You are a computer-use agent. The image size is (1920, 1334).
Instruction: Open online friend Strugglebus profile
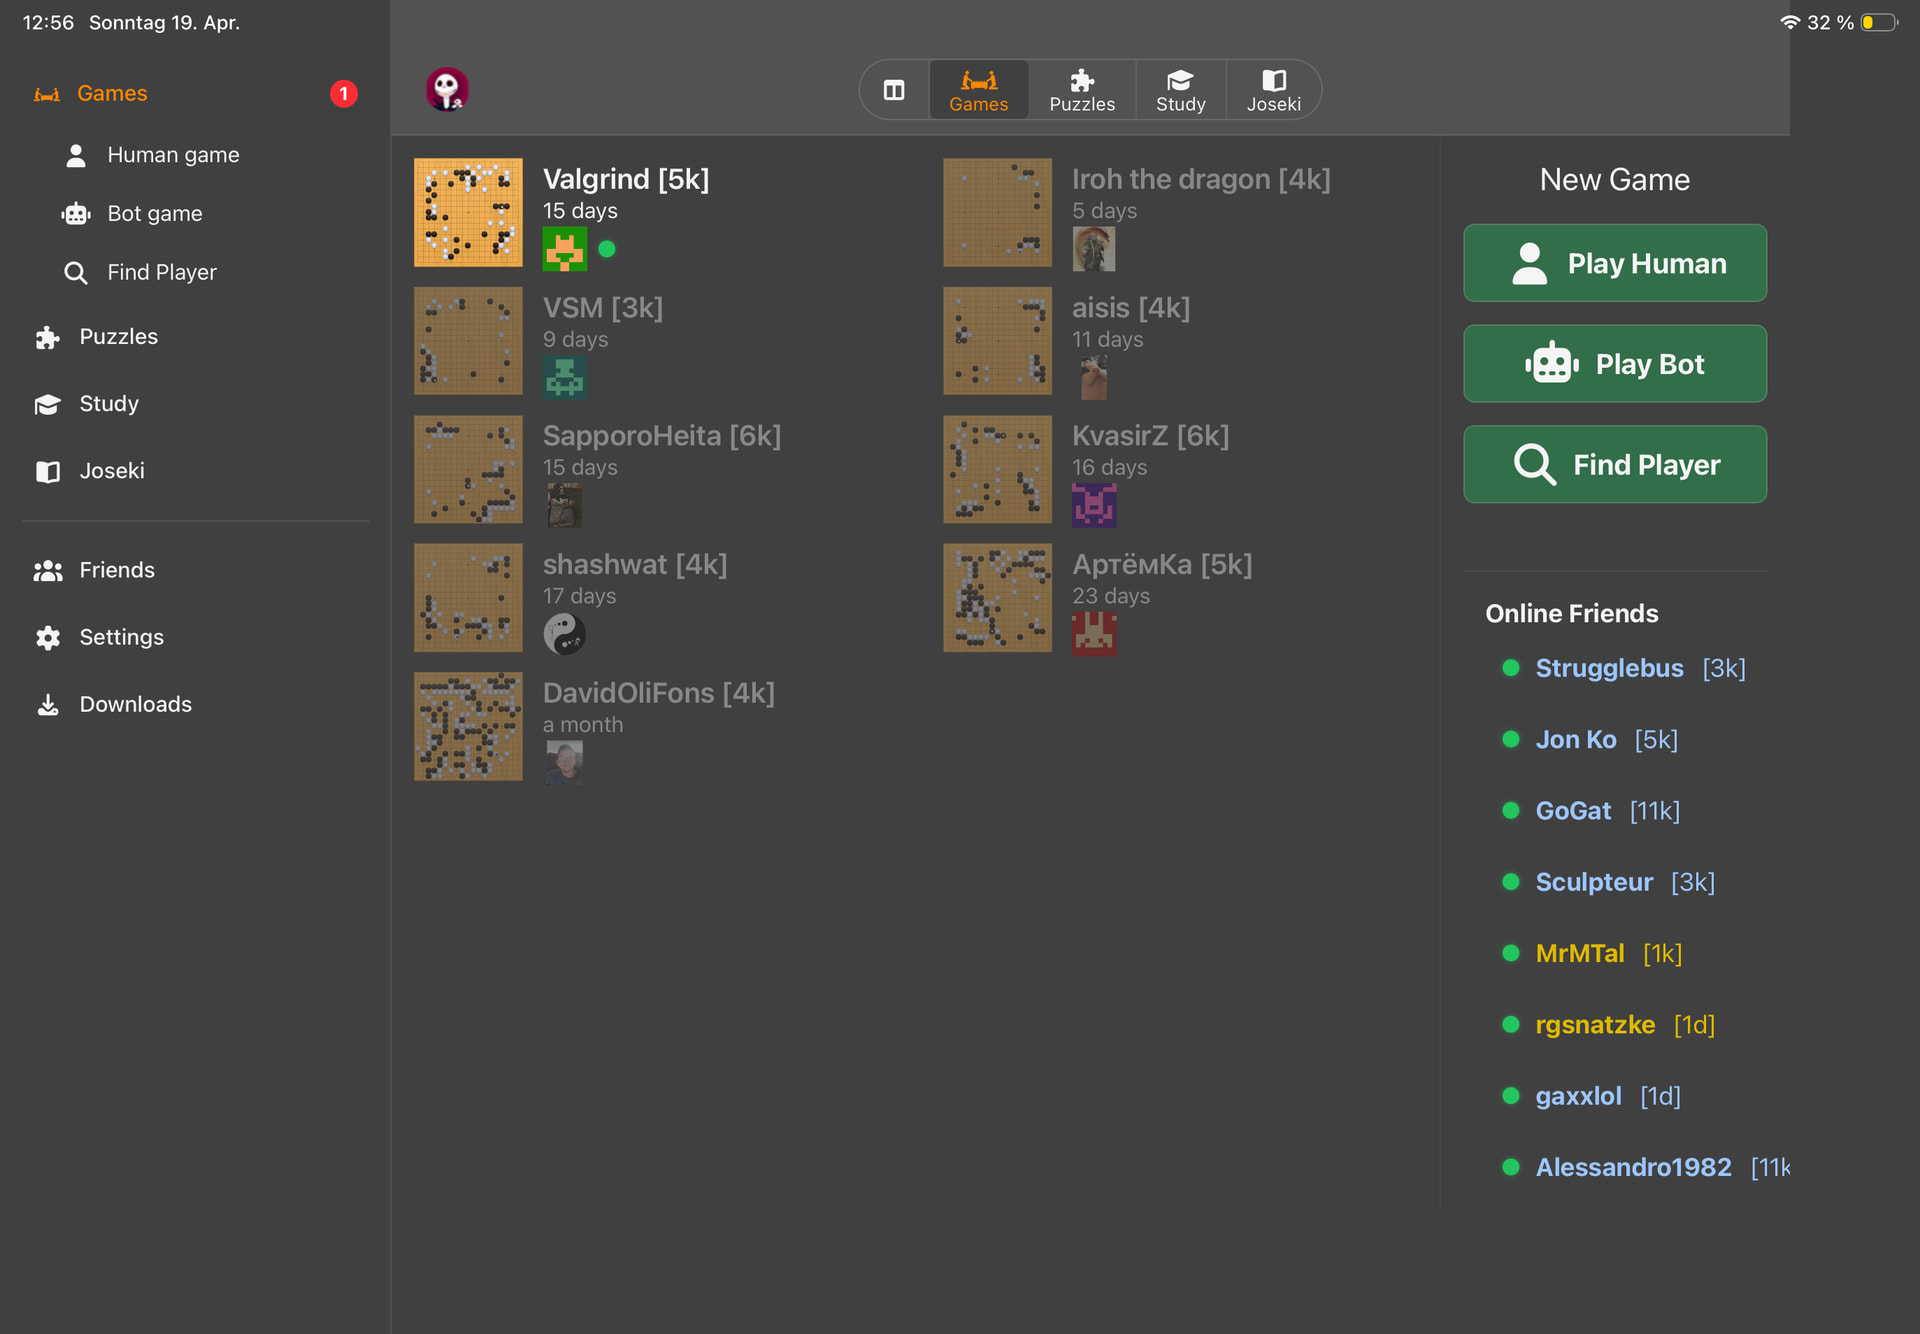[1609, 668]
